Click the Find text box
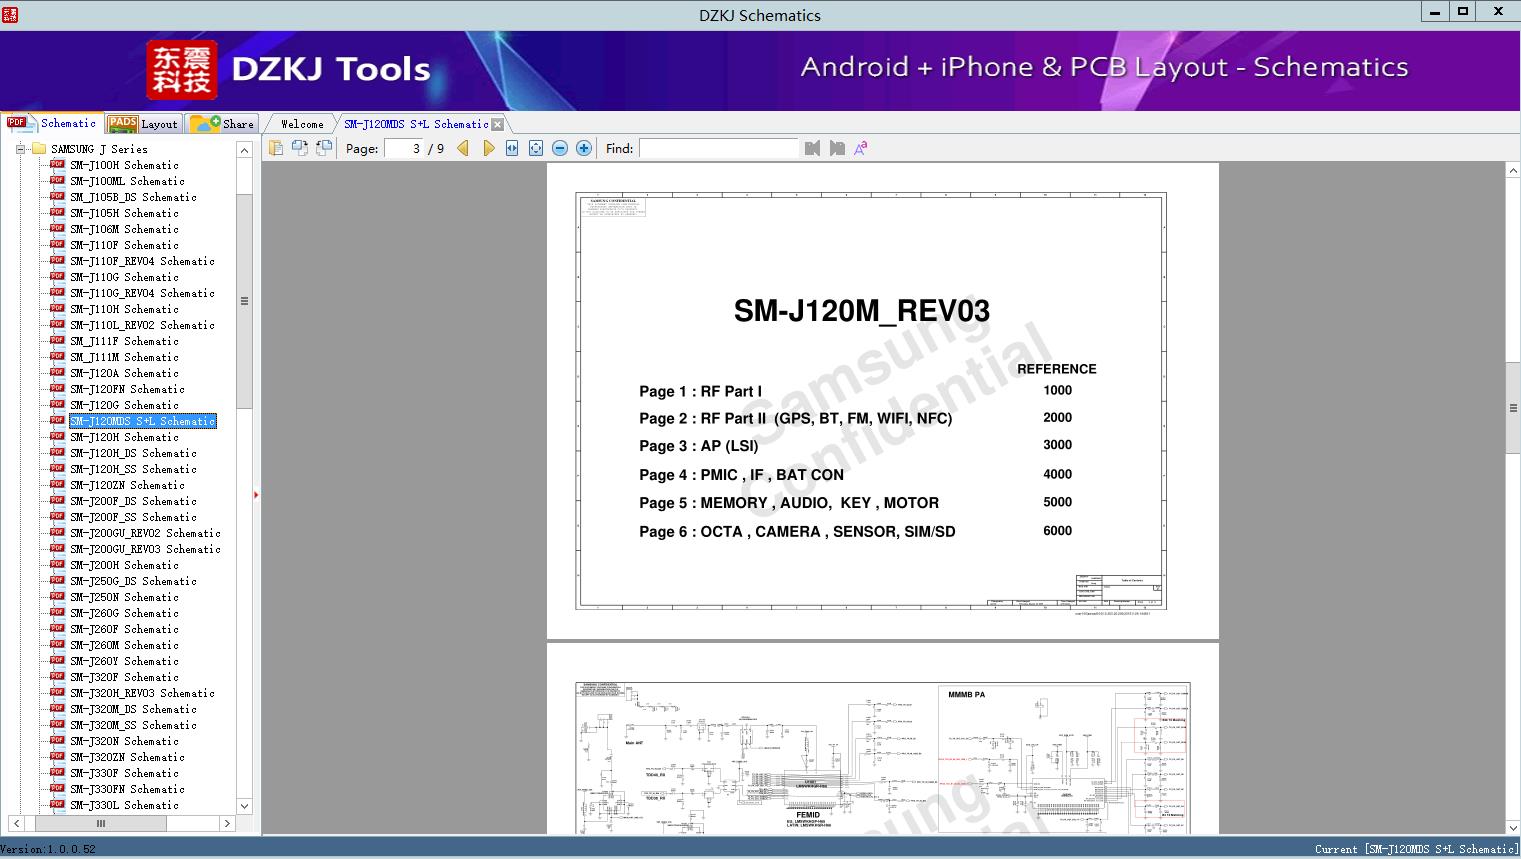 tap(719, 148)
